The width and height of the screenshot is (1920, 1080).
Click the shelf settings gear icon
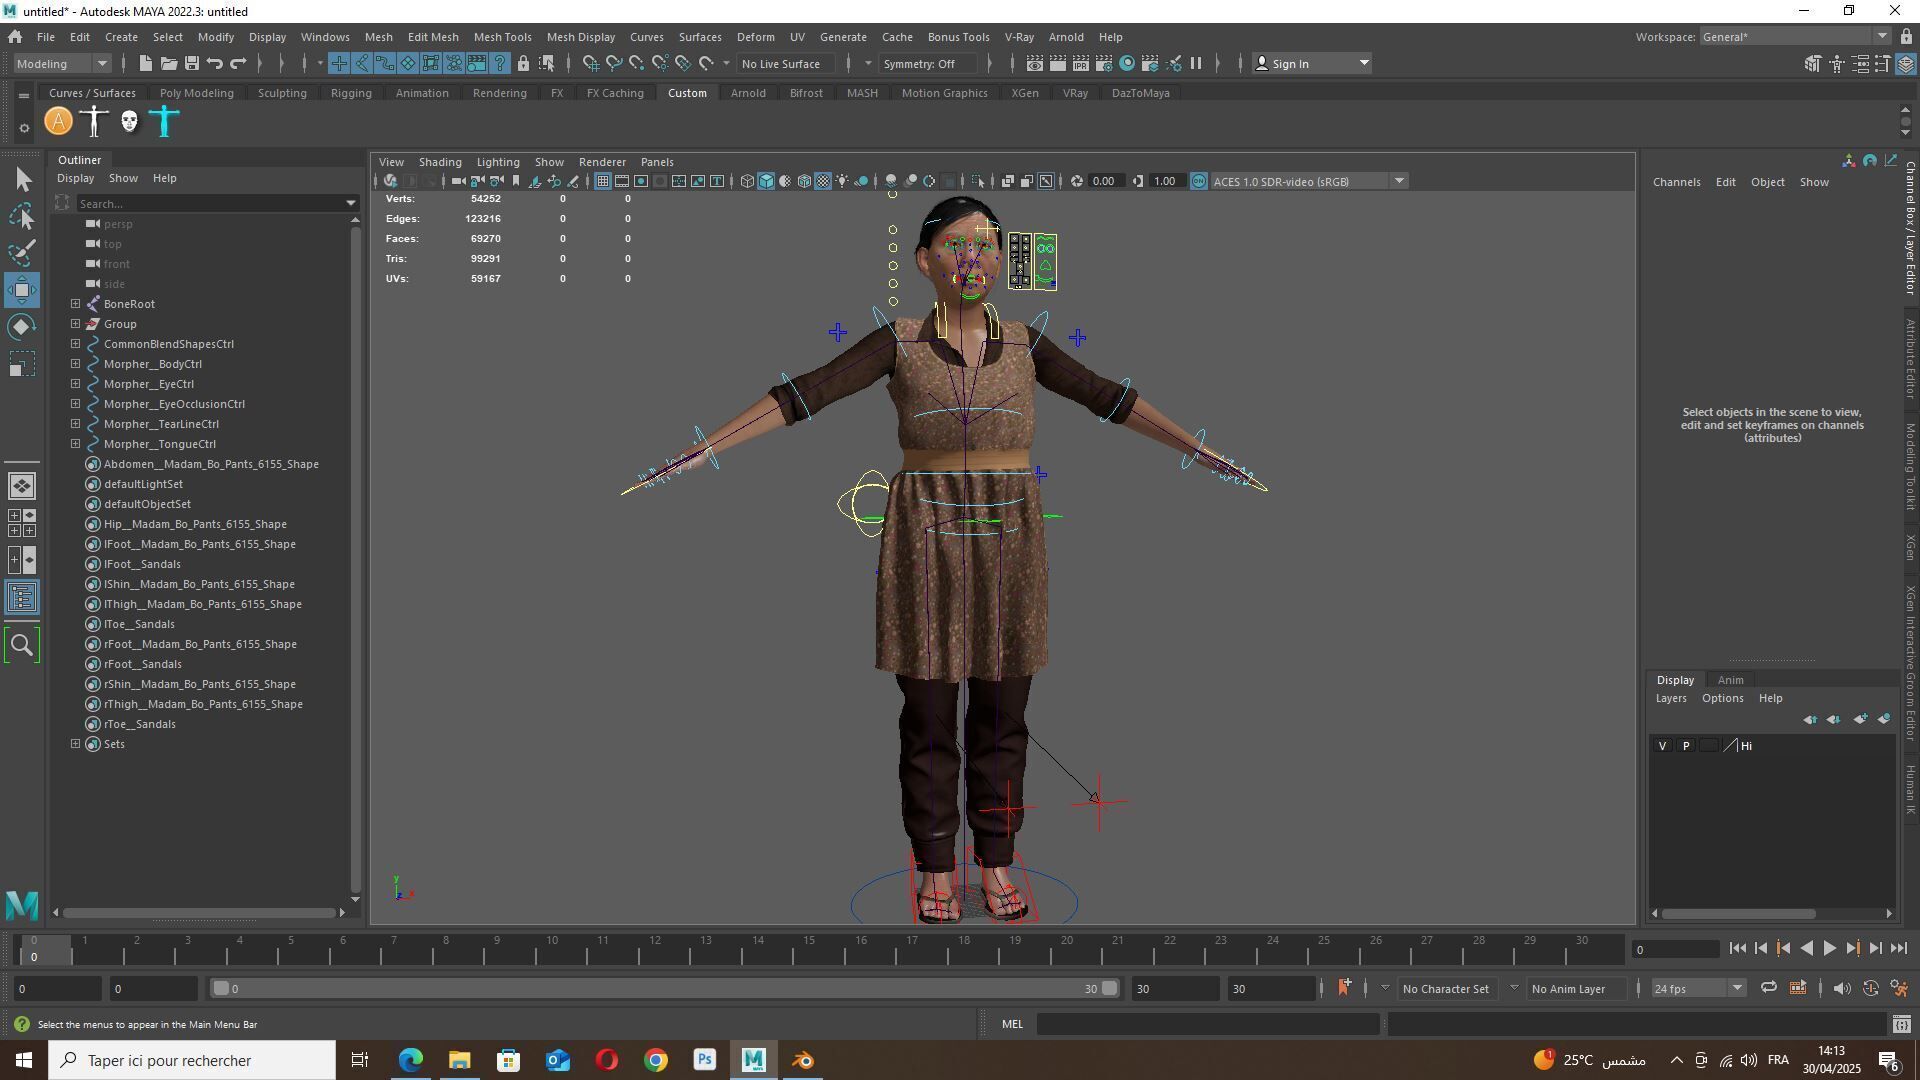tap(24, 128)
